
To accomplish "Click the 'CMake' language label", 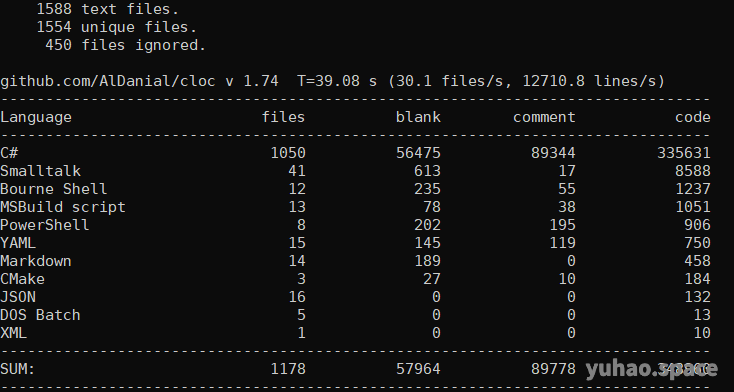I will tap(22, 279).
